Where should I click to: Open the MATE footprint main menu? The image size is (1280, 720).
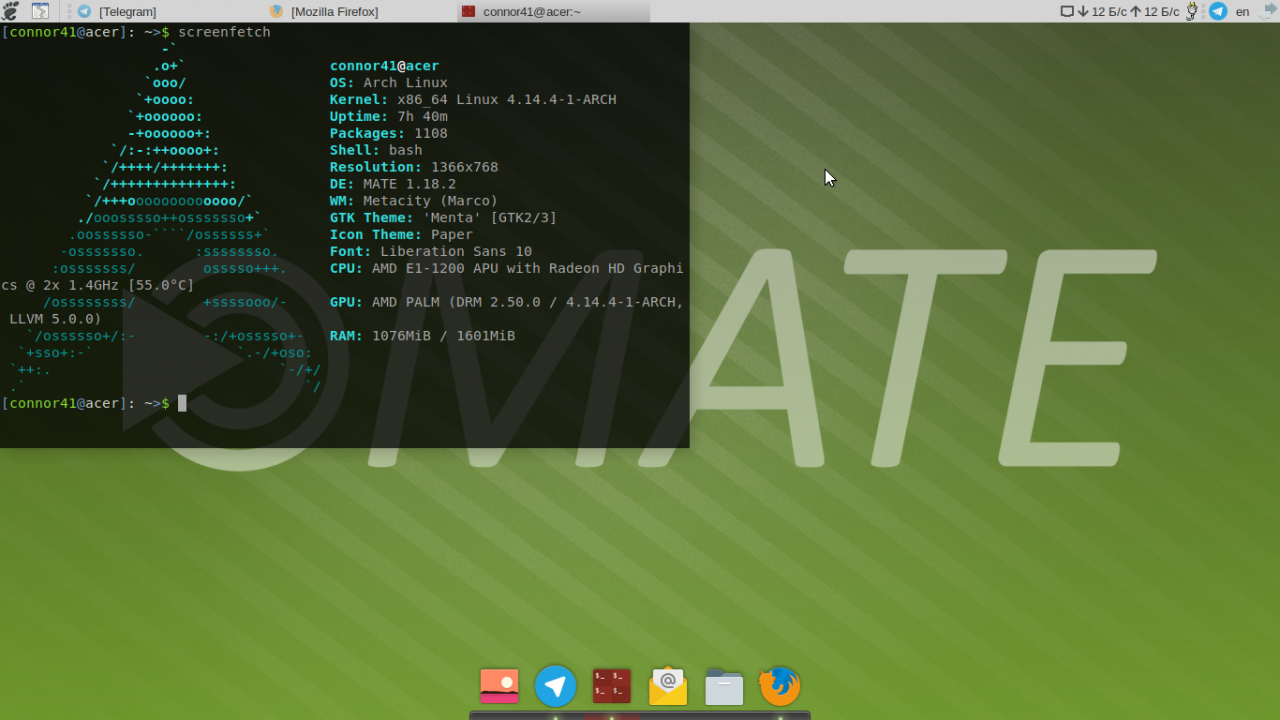pos(10,11)
